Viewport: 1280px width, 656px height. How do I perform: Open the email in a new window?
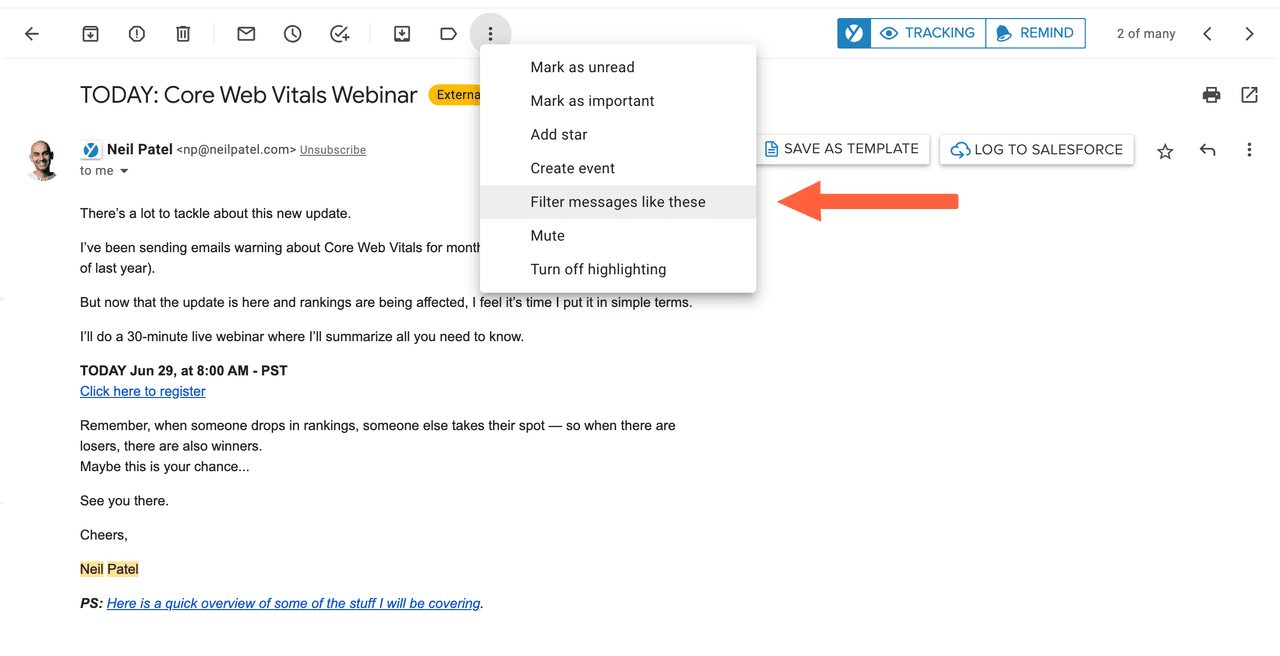click(1249, 94)
